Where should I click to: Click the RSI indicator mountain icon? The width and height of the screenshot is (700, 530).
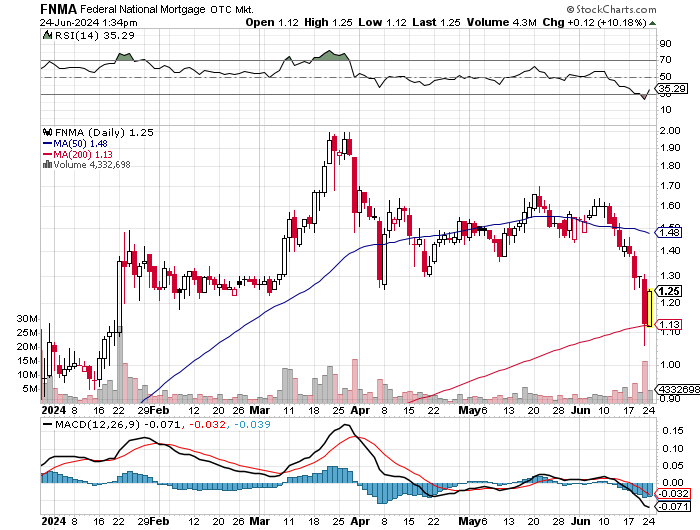click(47, 35)
